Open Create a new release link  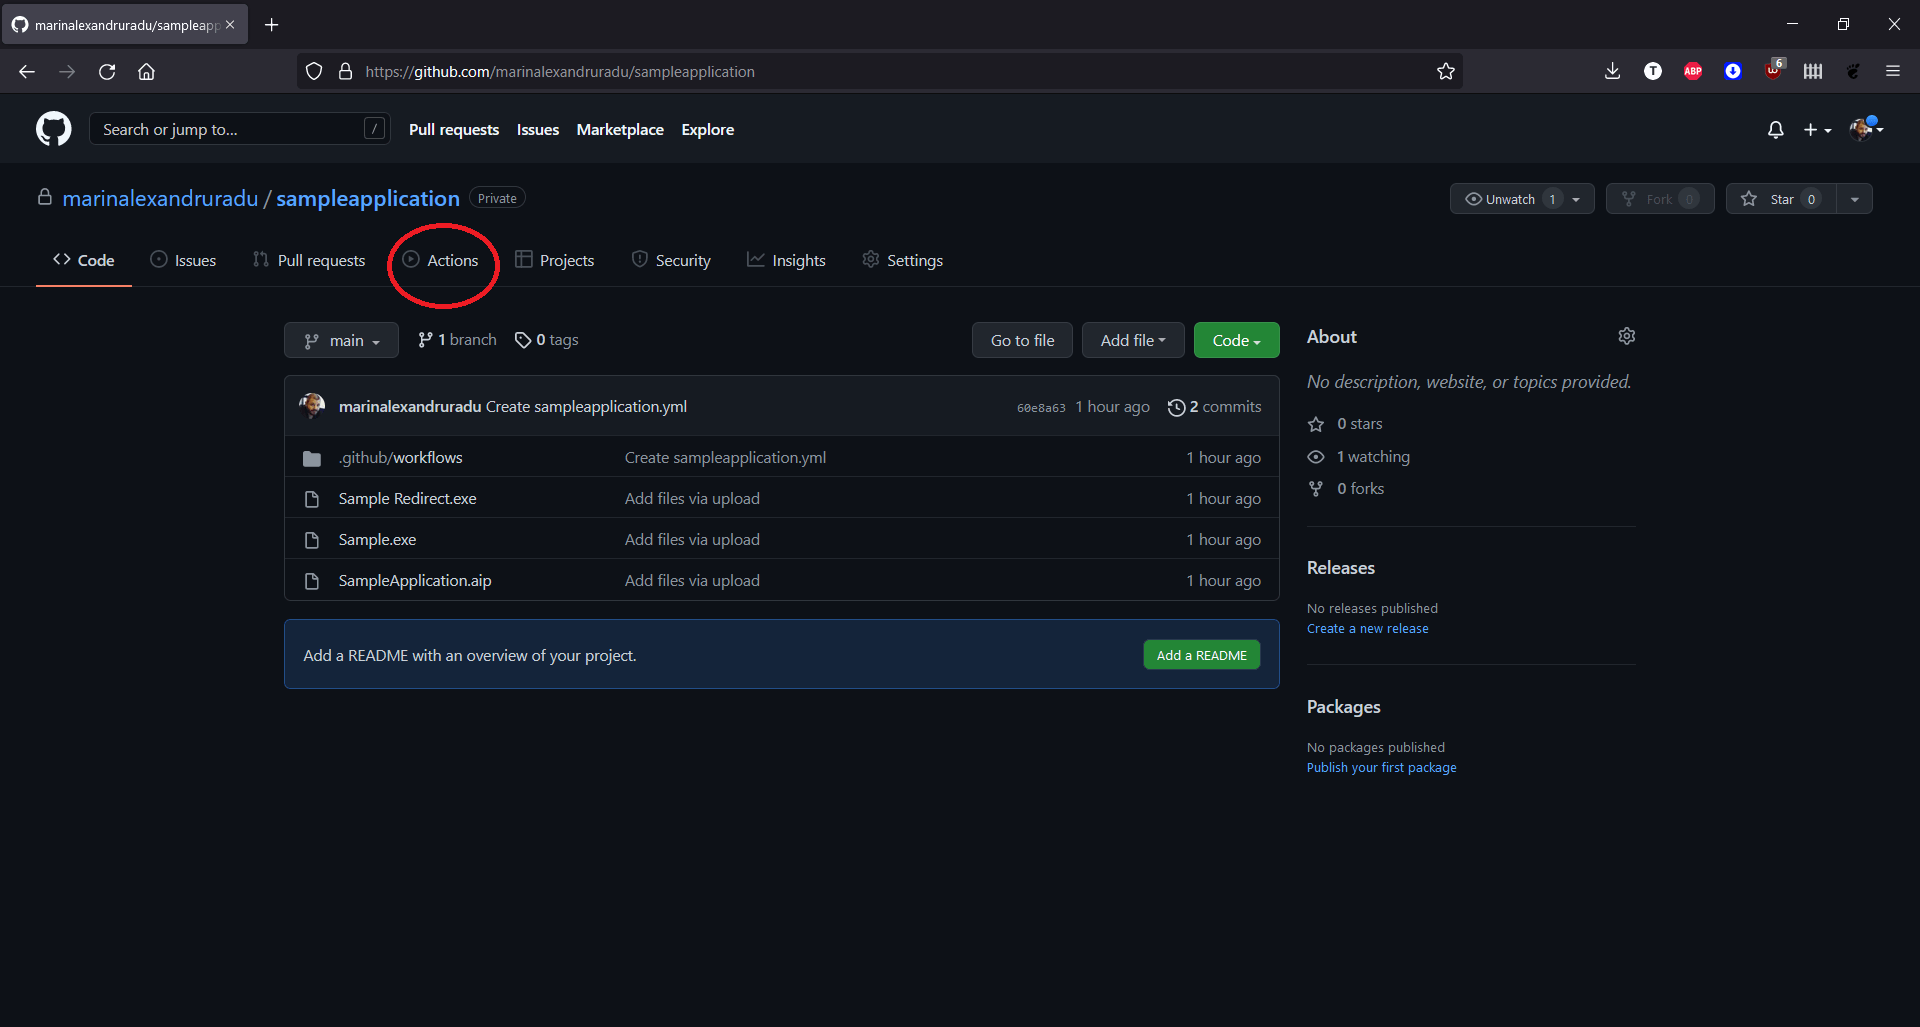click(1367, 628)
